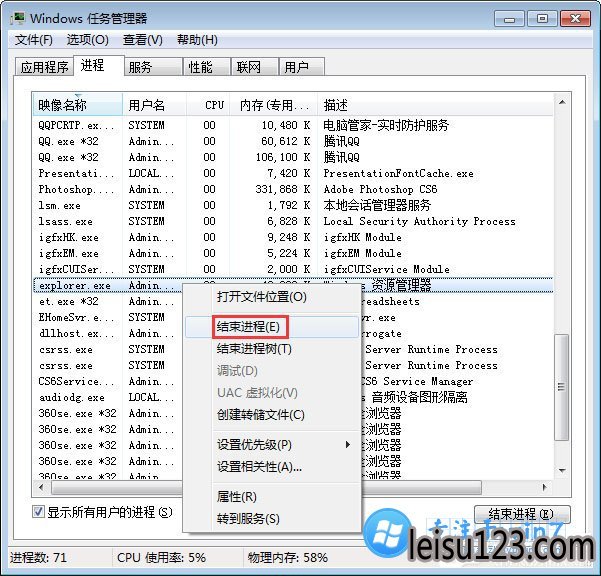
Task: Open the 用户 tab
Action: [302, 67]
